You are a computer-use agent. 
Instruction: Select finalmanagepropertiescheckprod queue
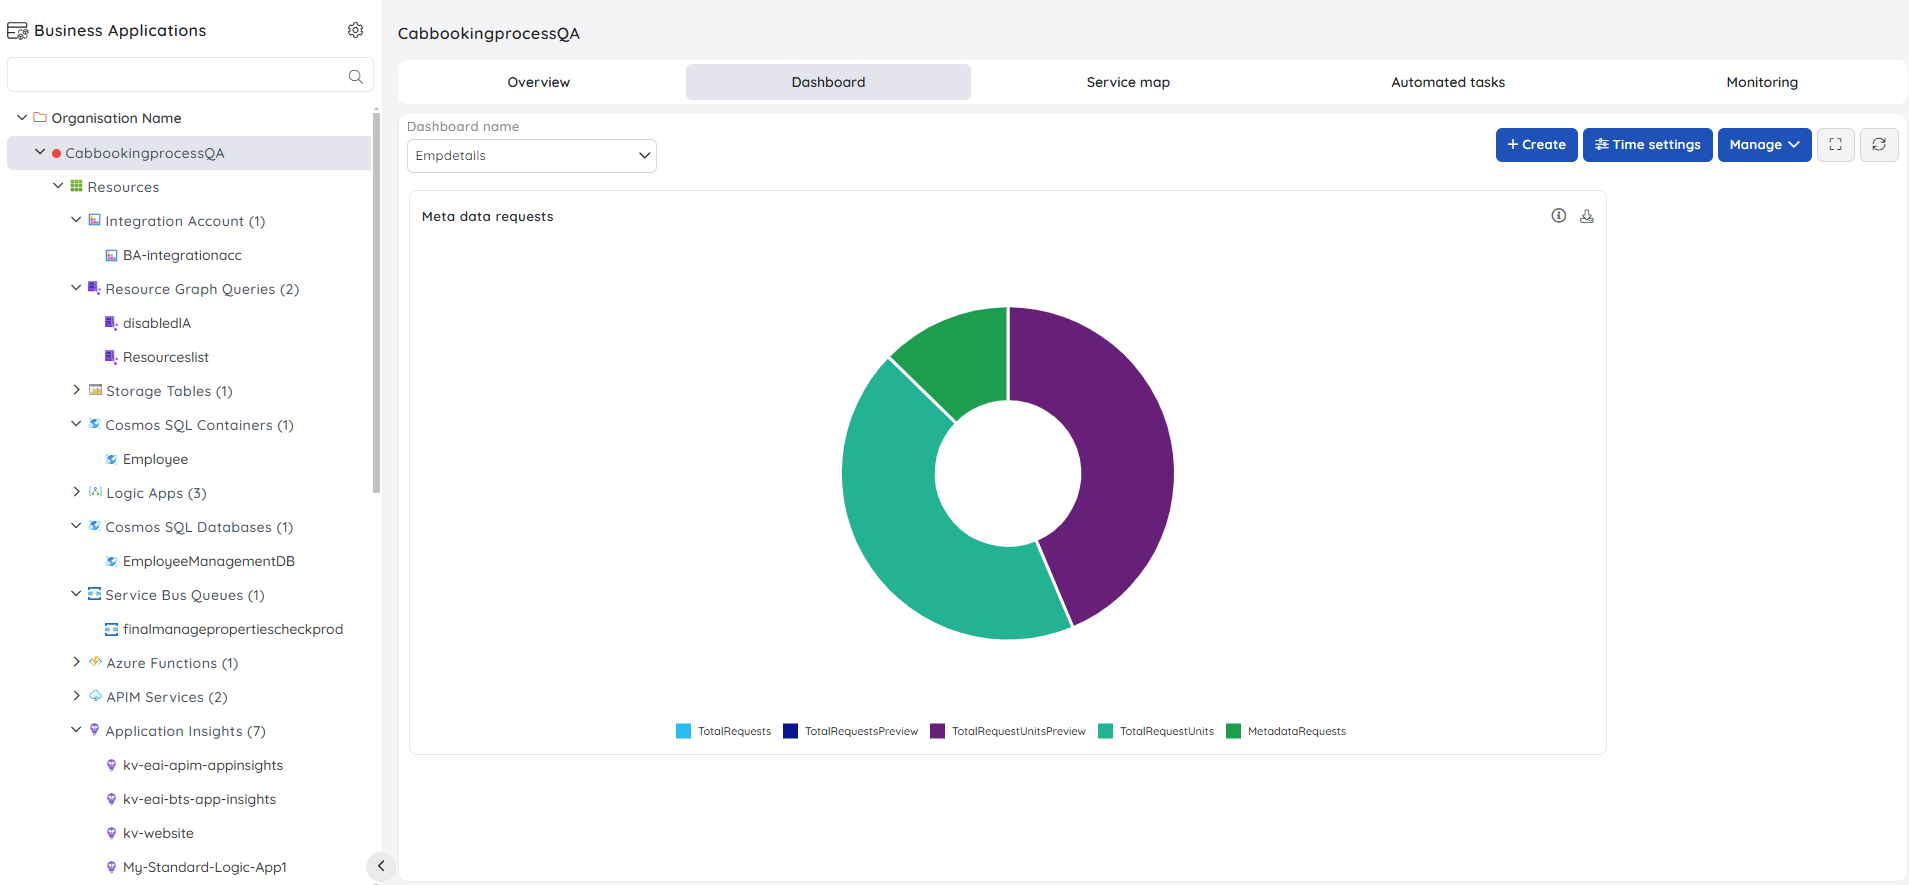pos(232,629)
